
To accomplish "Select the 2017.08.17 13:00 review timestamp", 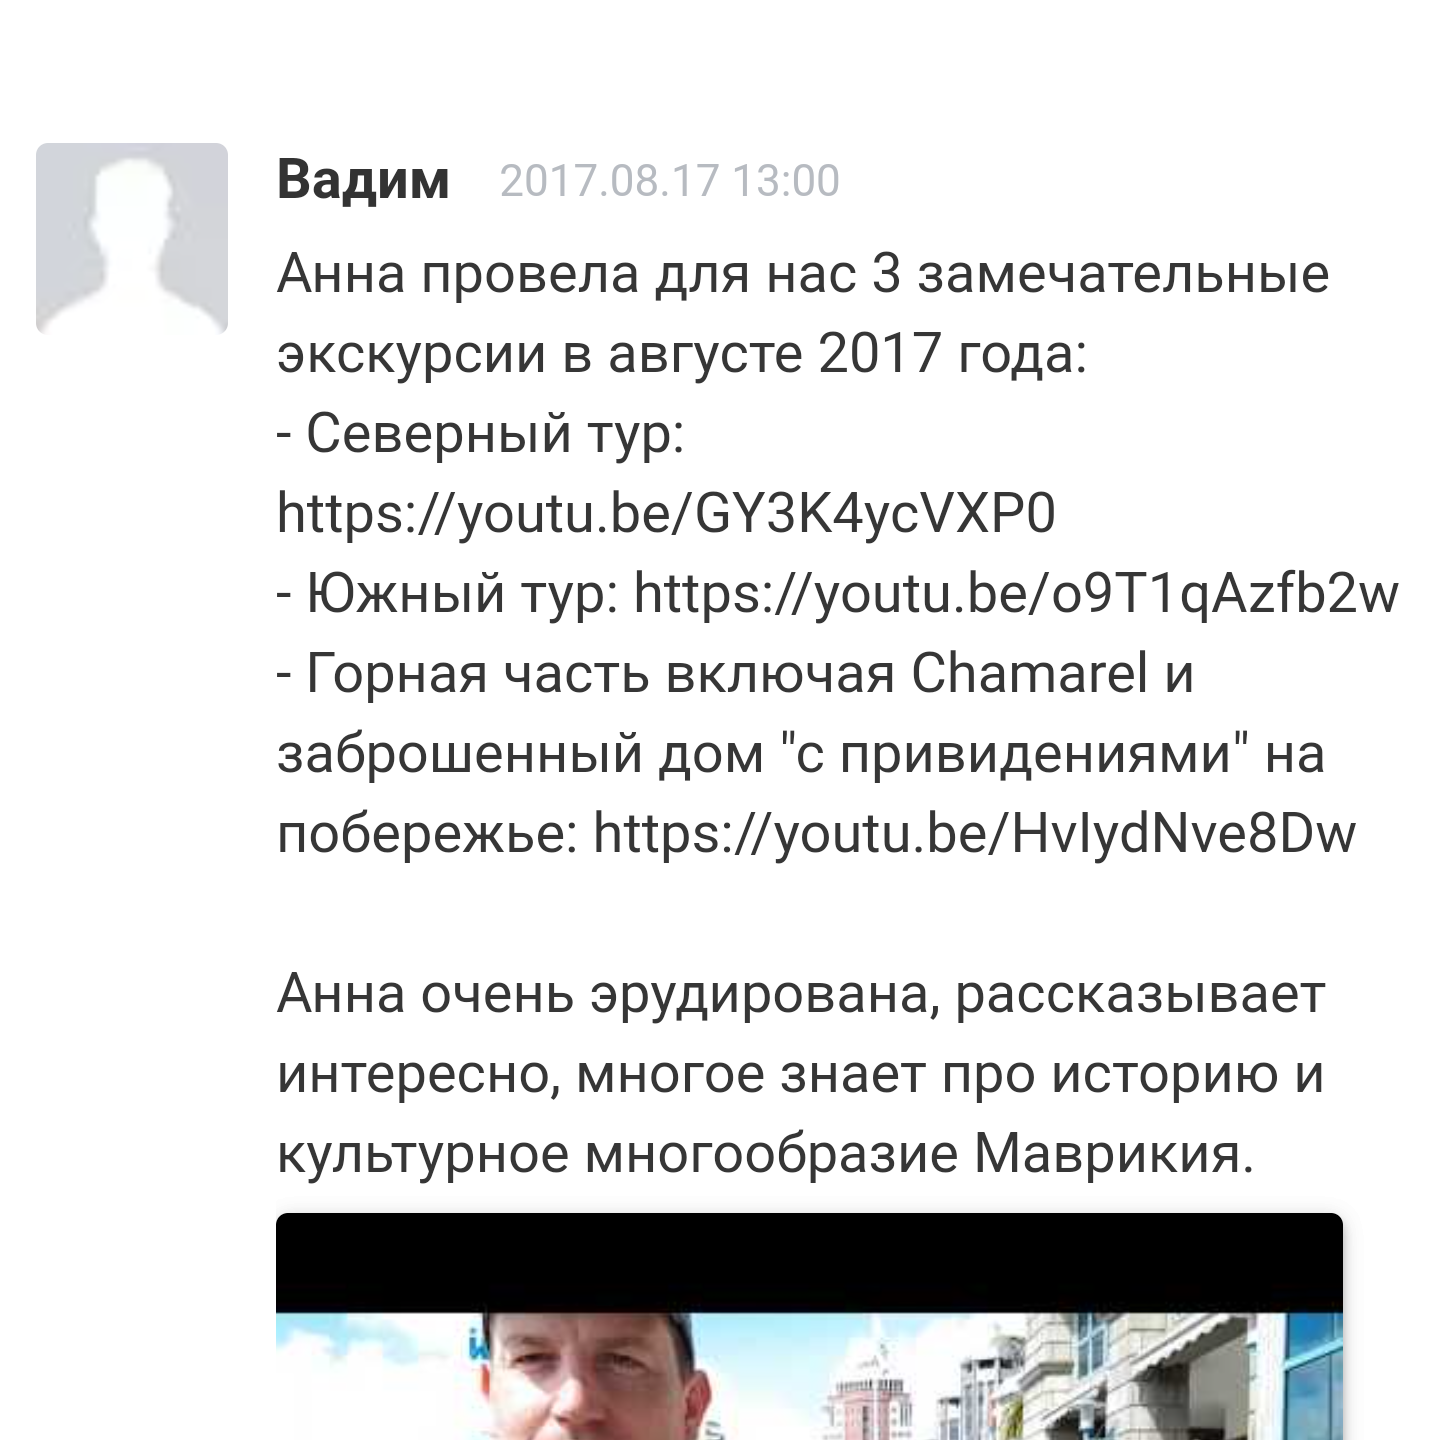I will [669, 181].
